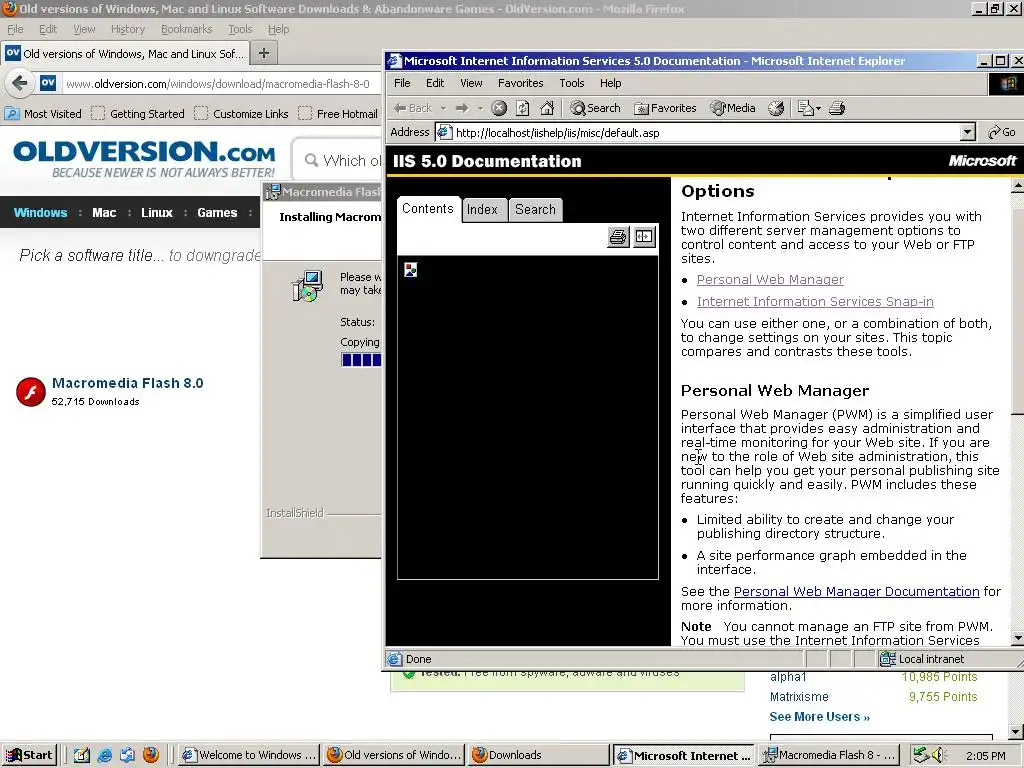Open the Firefox File menu
1024x768 pixels.
[x=15, y=29]
